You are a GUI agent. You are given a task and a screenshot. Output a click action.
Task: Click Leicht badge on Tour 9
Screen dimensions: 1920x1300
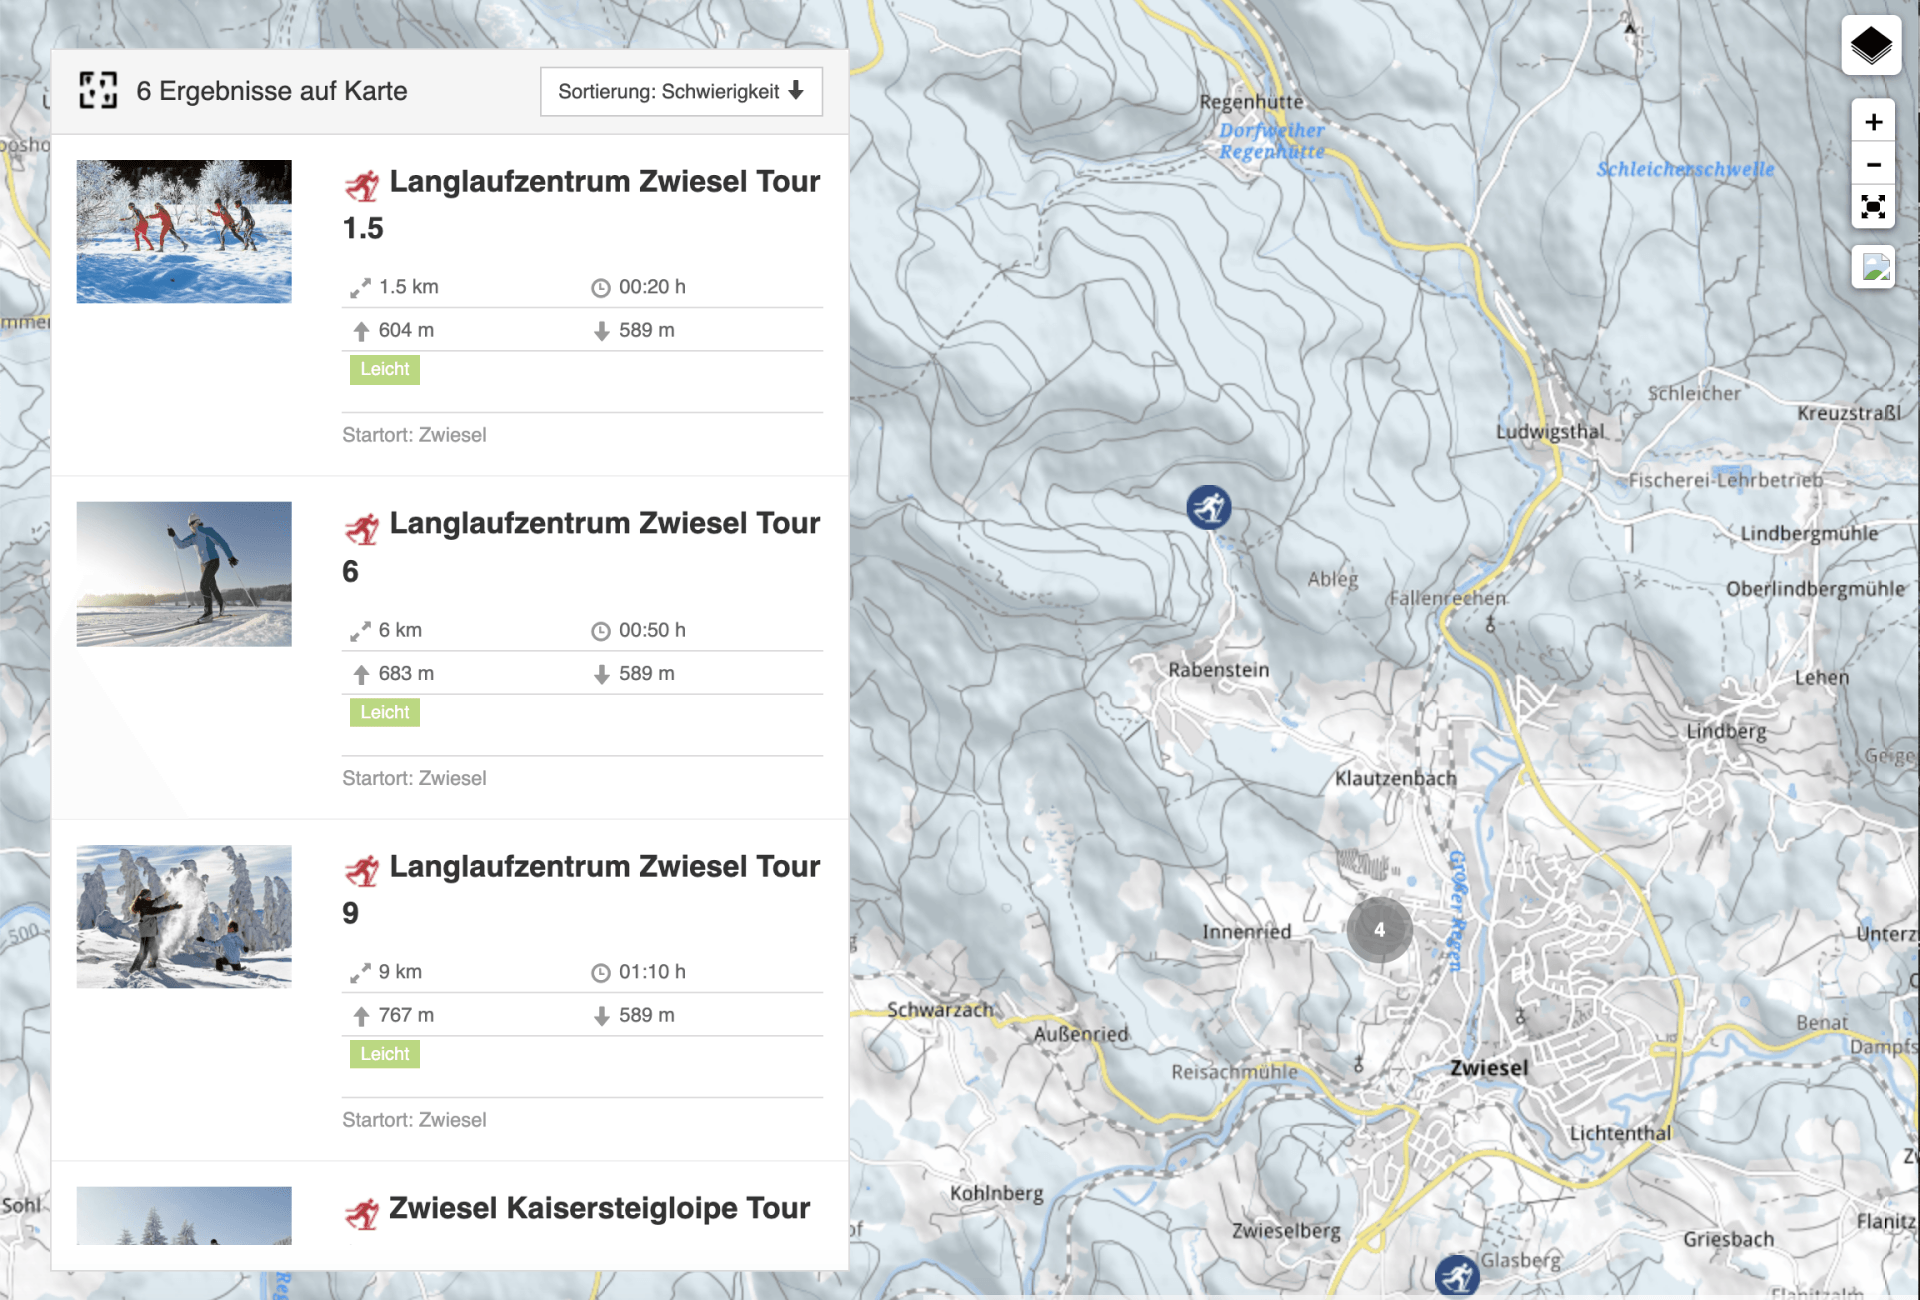[384, 1054]
